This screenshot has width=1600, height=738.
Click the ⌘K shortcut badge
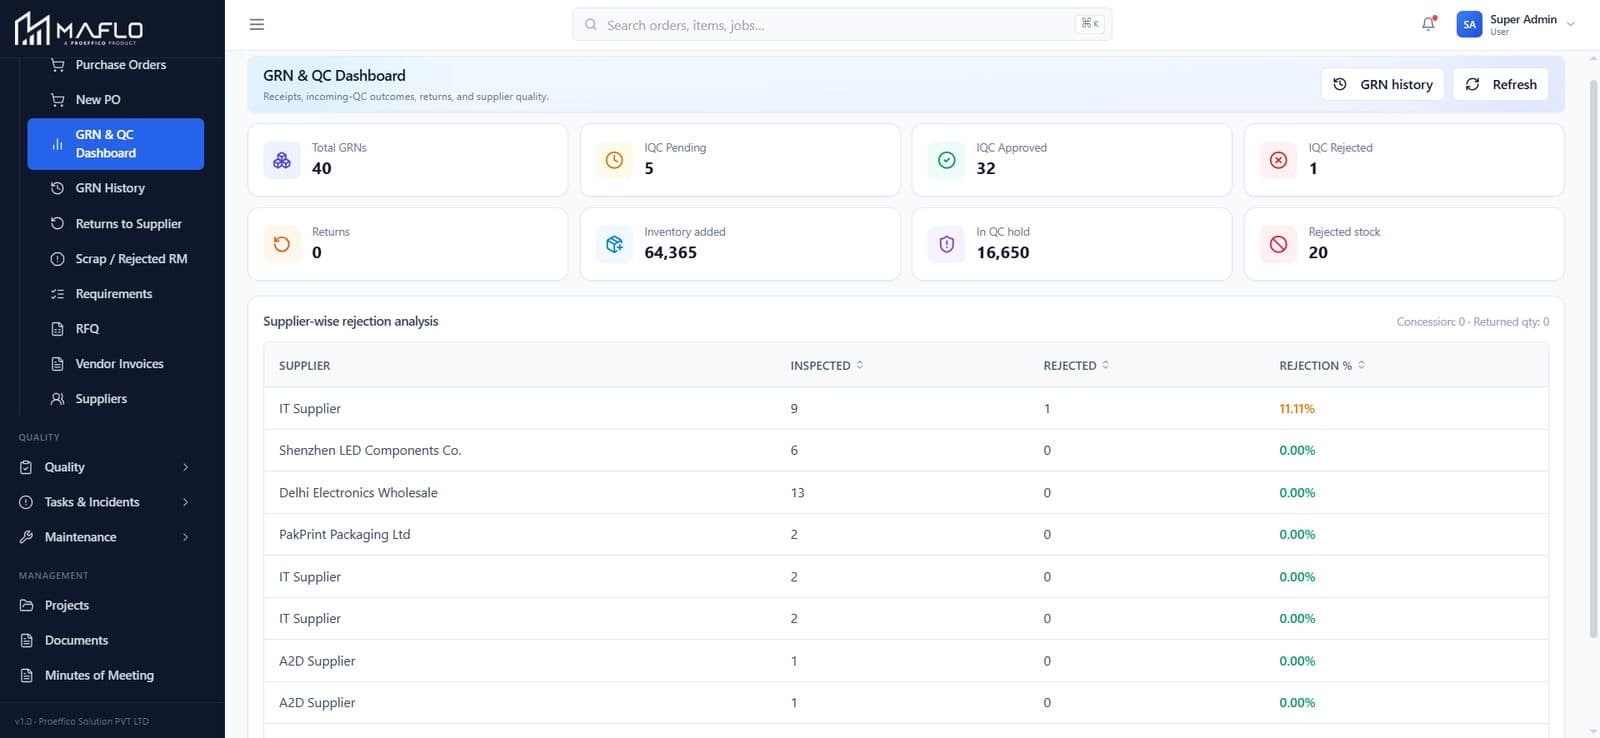1090,24
